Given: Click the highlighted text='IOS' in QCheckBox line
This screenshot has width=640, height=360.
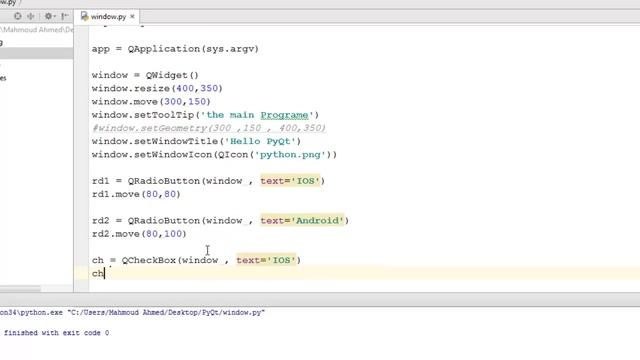Looking at the screenshot, I should pyautogui.click(x=266, y=260).
